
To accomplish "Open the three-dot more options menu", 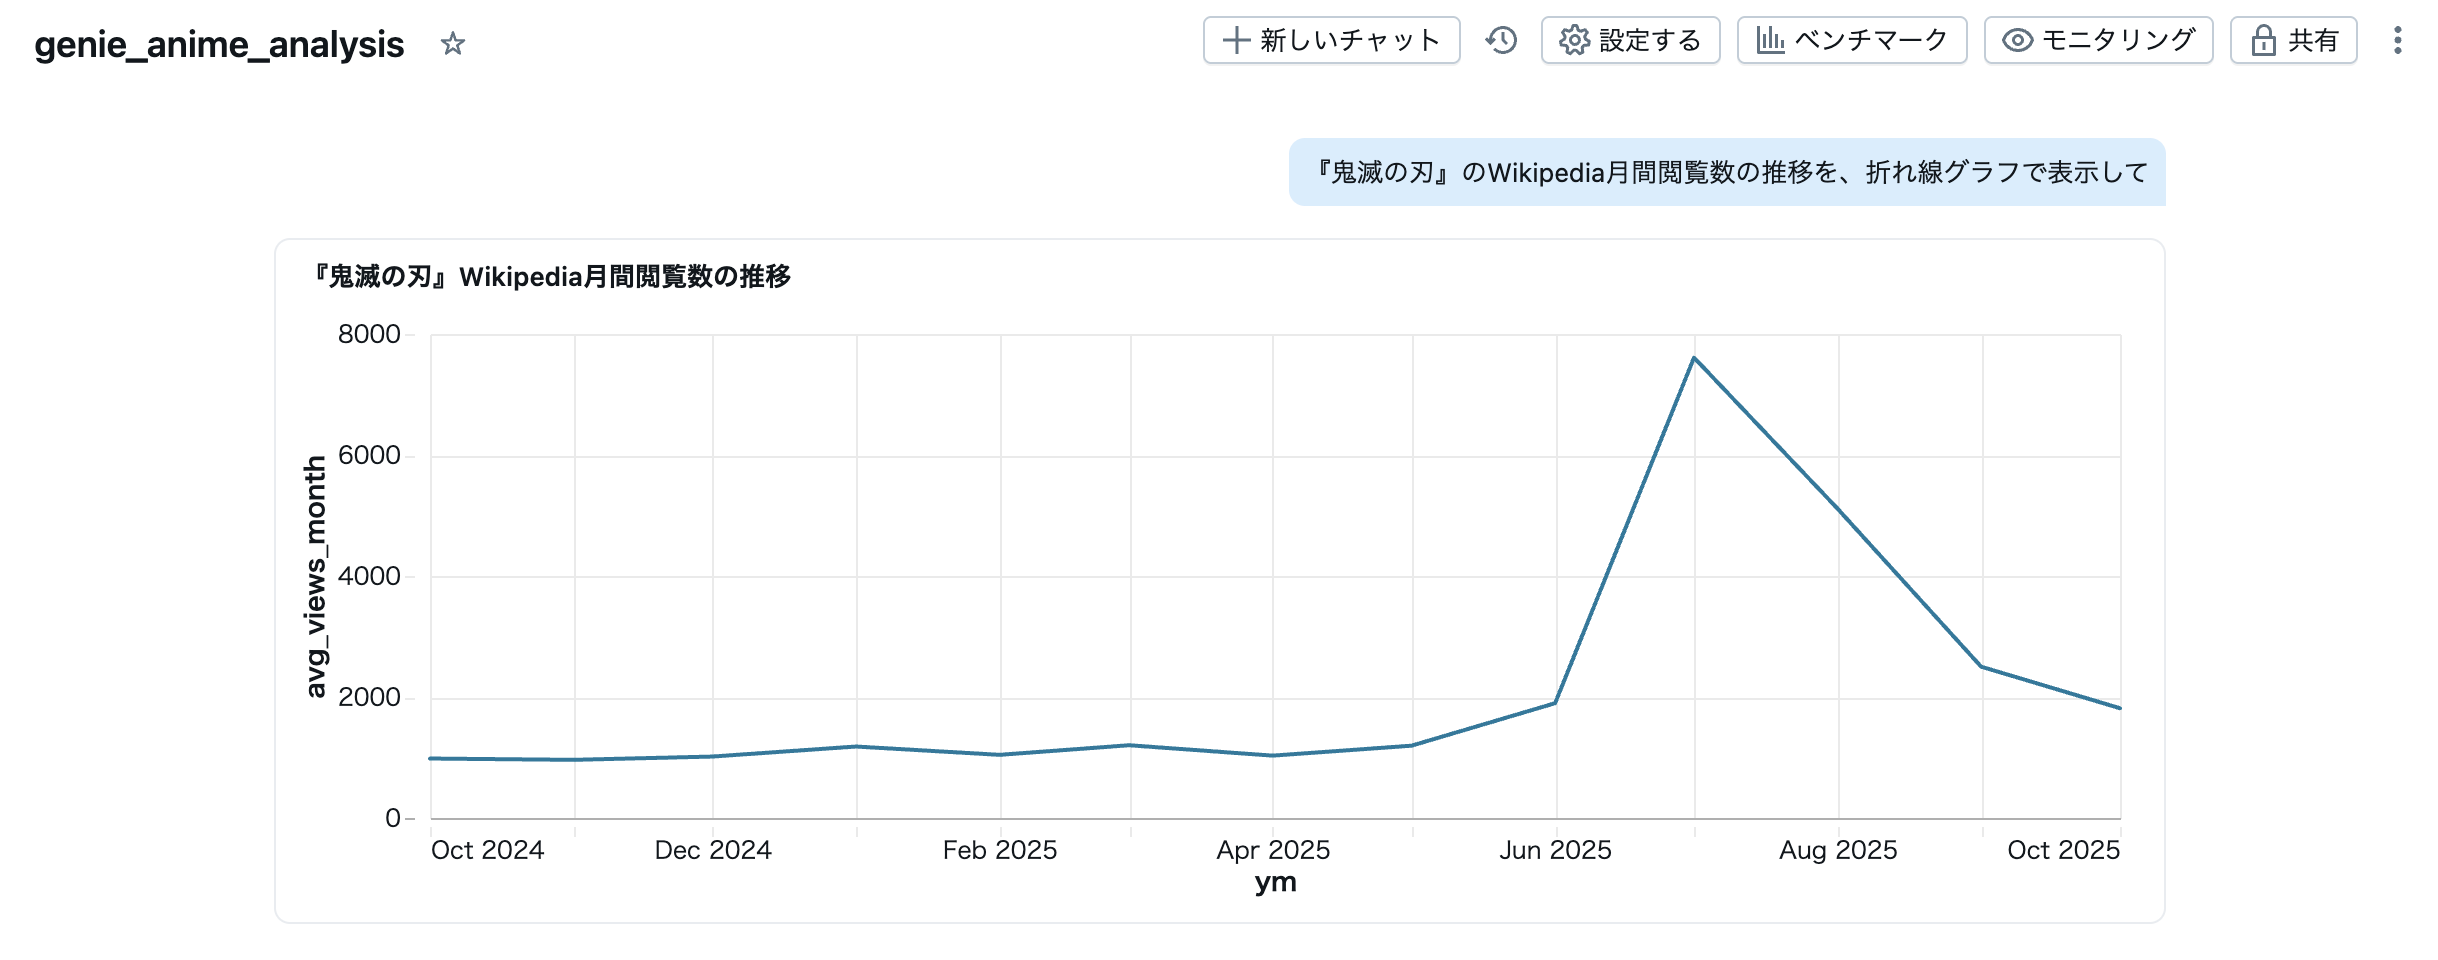I will (x=2397, y=40).
